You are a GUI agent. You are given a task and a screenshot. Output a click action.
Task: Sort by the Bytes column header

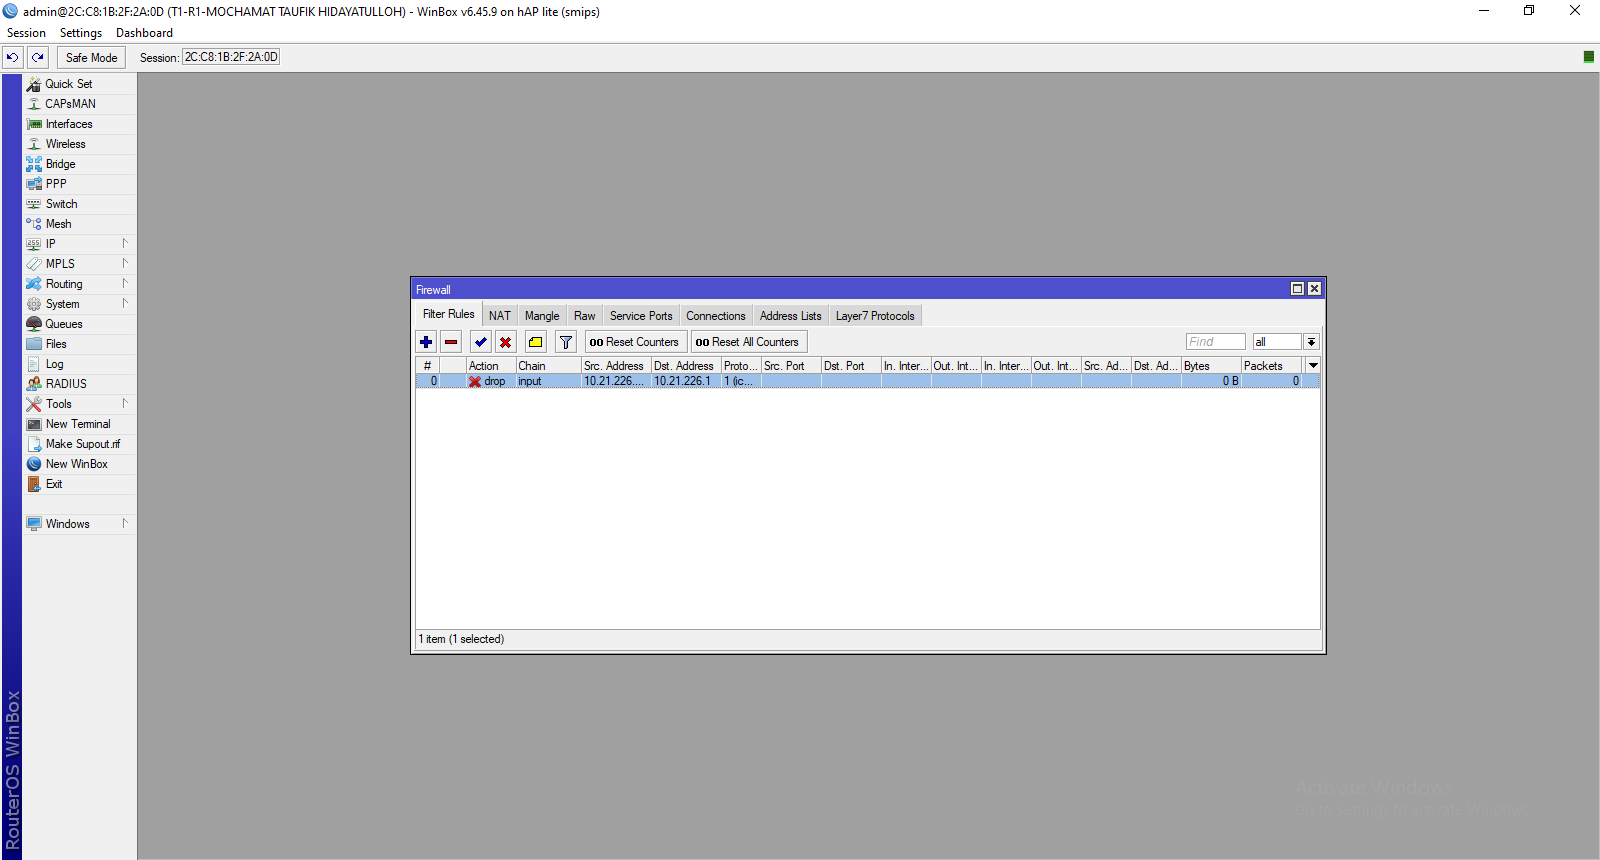(1211, 366)
